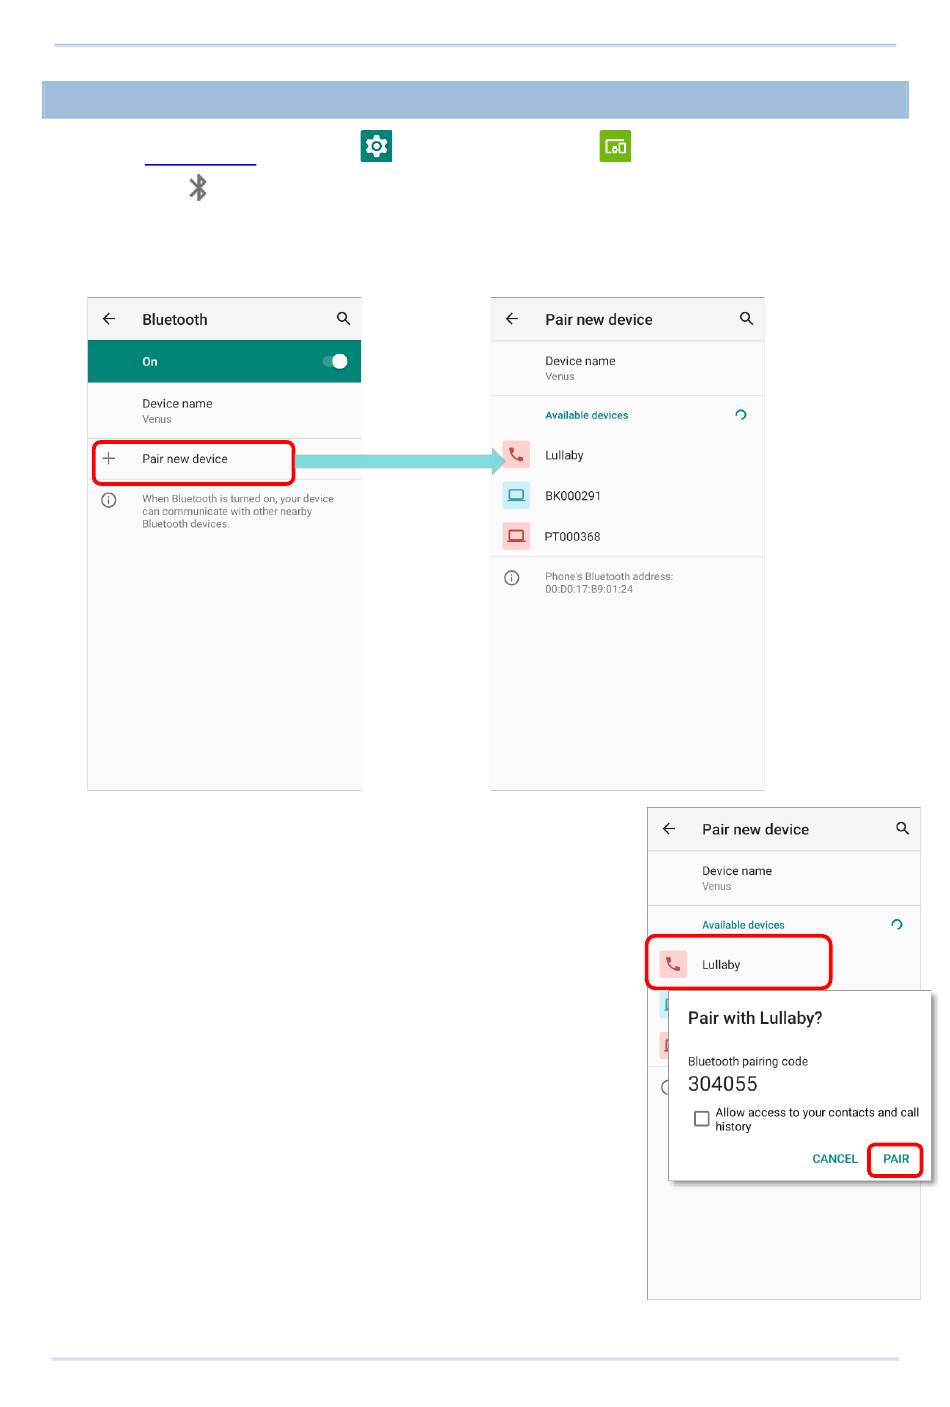Click PAIR in the Lullaby dialog
This screenshot has height=1407, width=950.
[x=896, y=1159]
